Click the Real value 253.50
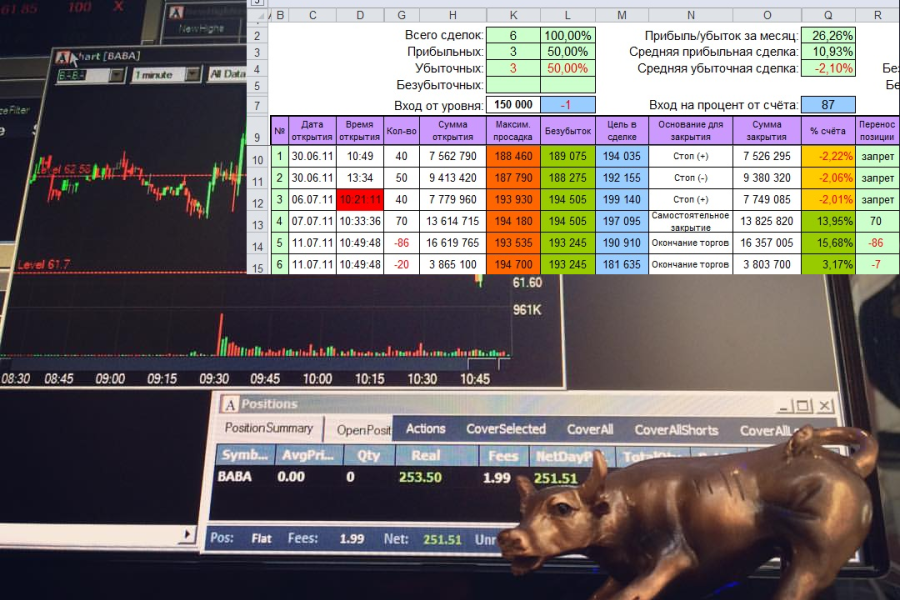The image size is (900, 600). [420, 477]
